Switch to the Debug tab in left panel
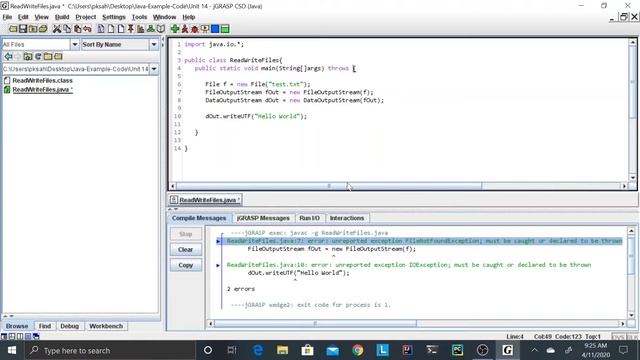The width and height of the screenshot is (640, 360). pyautogui.click(x=69, y=326)
